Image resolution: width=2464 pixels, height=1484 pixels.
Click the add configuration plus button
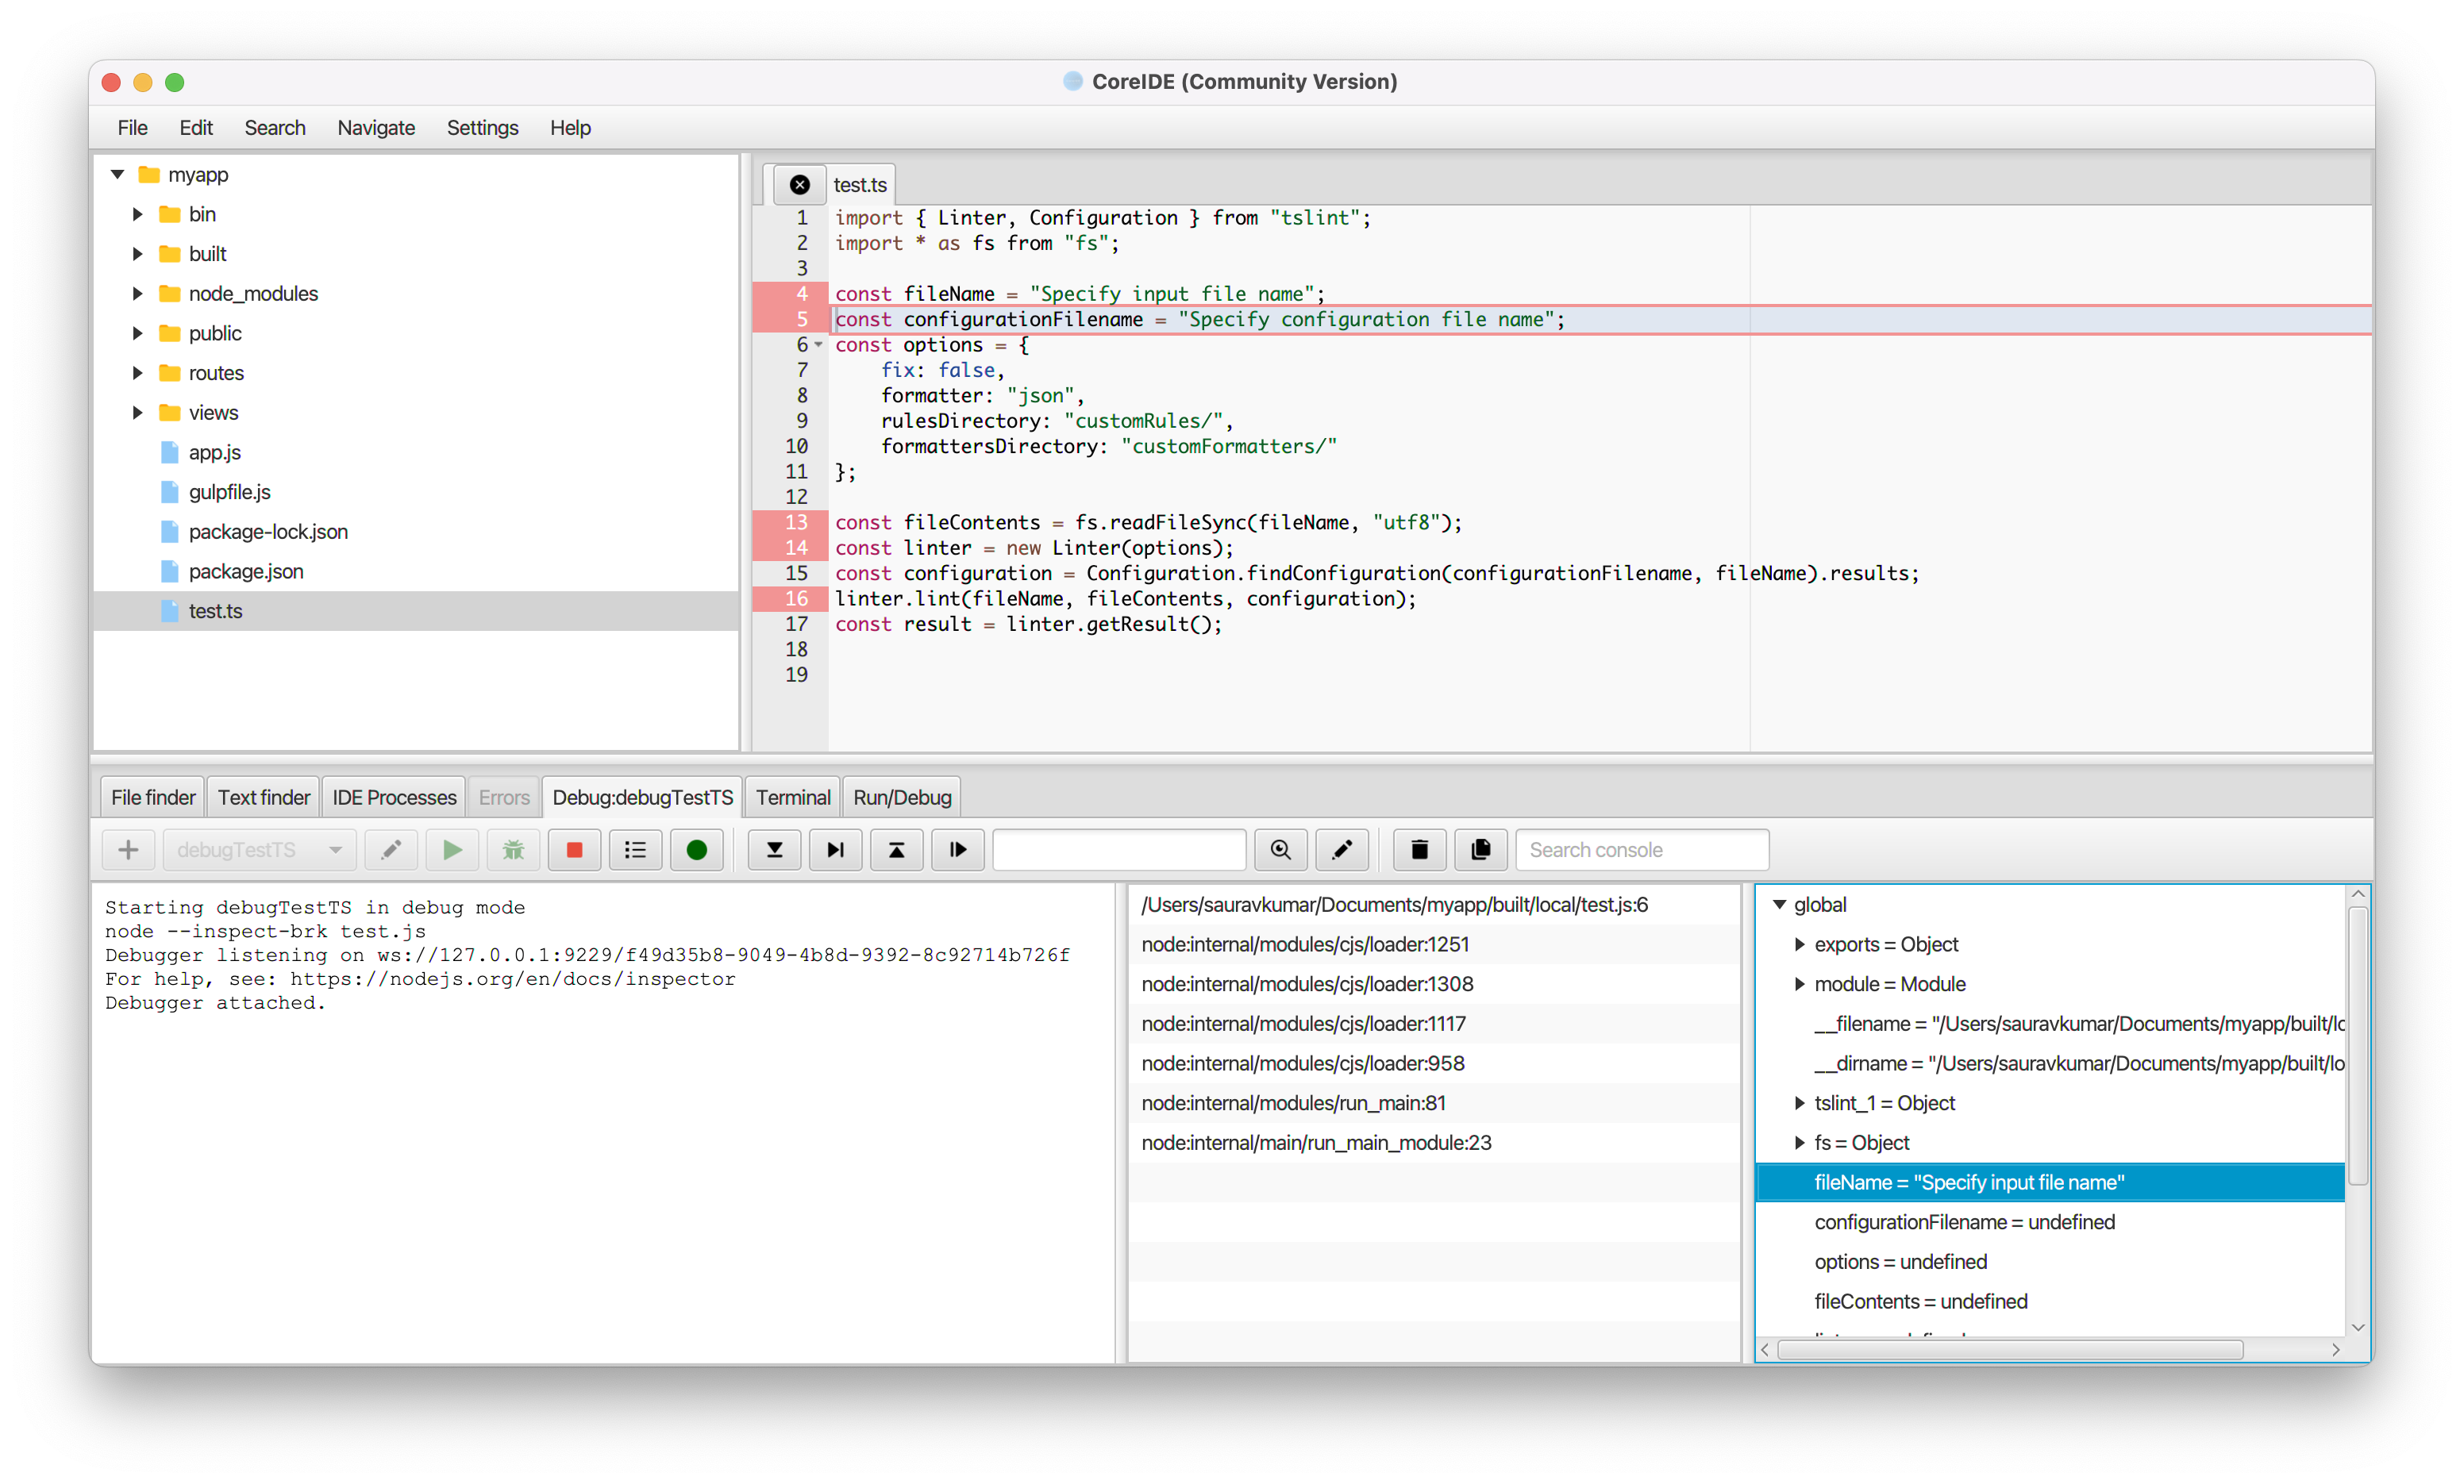click(128, 850)
